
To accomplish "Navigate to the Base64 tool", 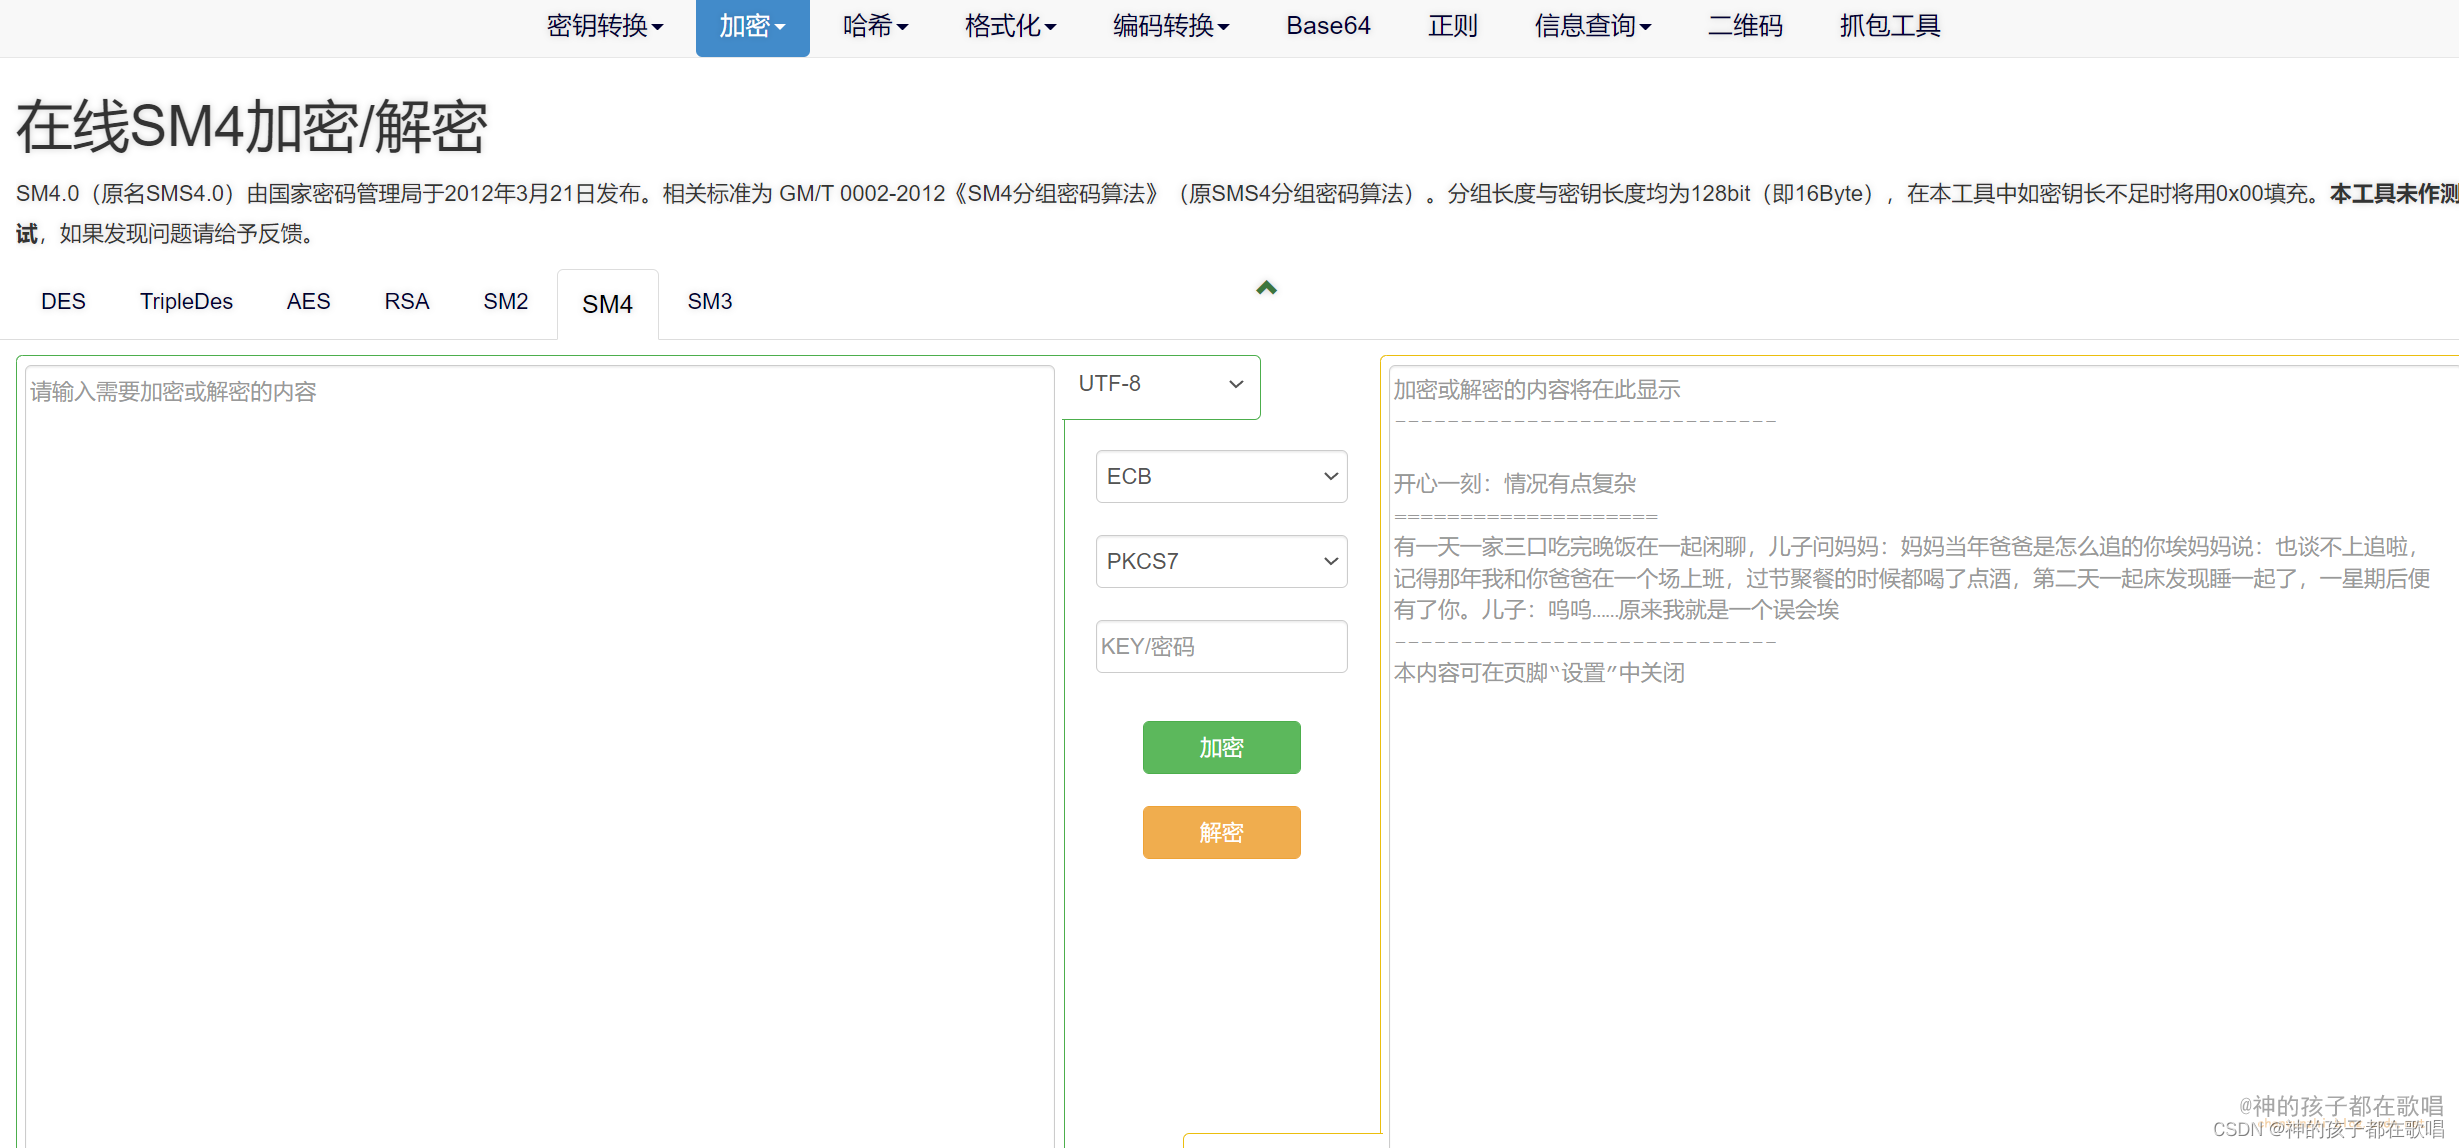I will pos(1328,27).
